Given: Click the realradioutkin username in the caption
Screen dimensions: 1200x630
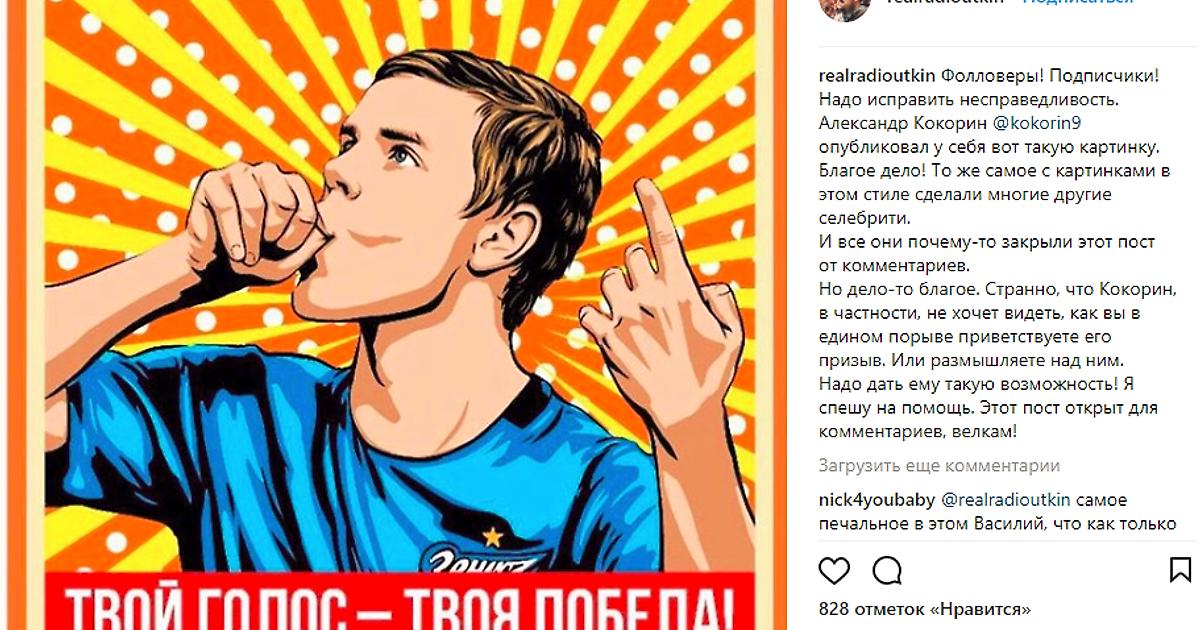Looking at the screenshot, I should coord(877,76).
